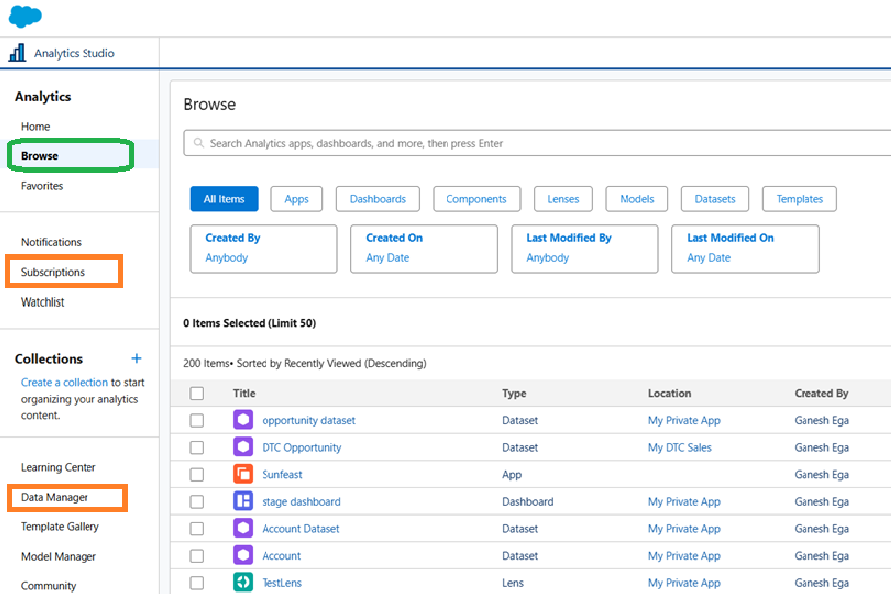Open Subscriptions in the sidebar
The height and width of the screenshot is (594, 891).
[x=53, y=272]
